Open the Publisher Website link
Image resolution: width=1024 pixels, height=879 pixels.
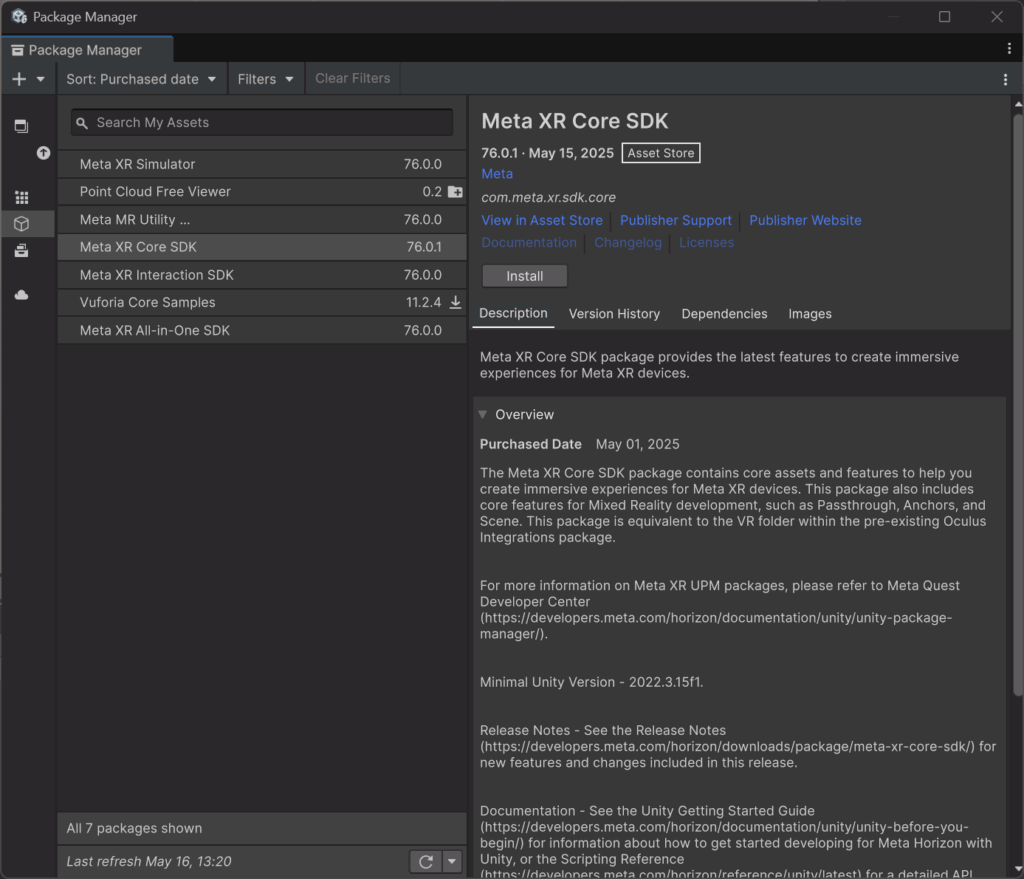[x=805, y=220]
